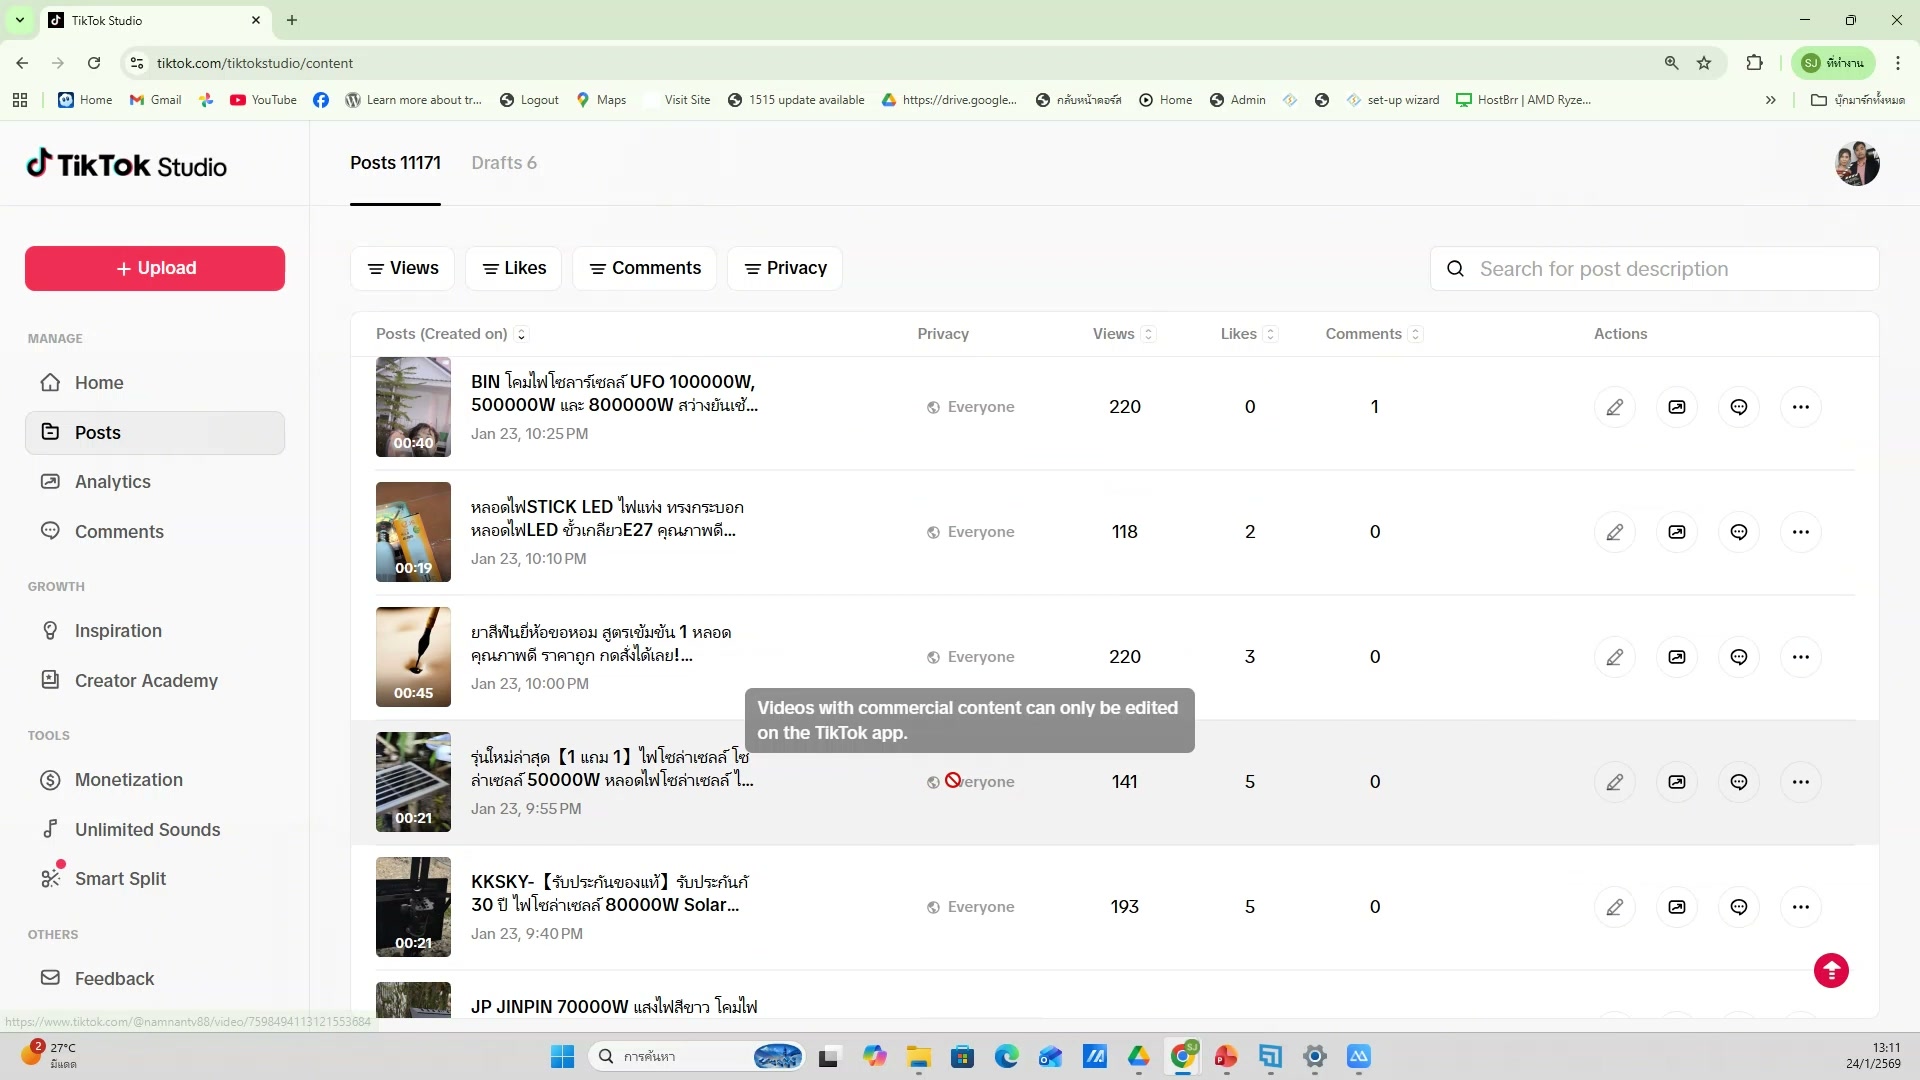This screenshot has height=1080, width=1920.
Task: Click the red scroll-to-top button
Action: click(1831, 970)
